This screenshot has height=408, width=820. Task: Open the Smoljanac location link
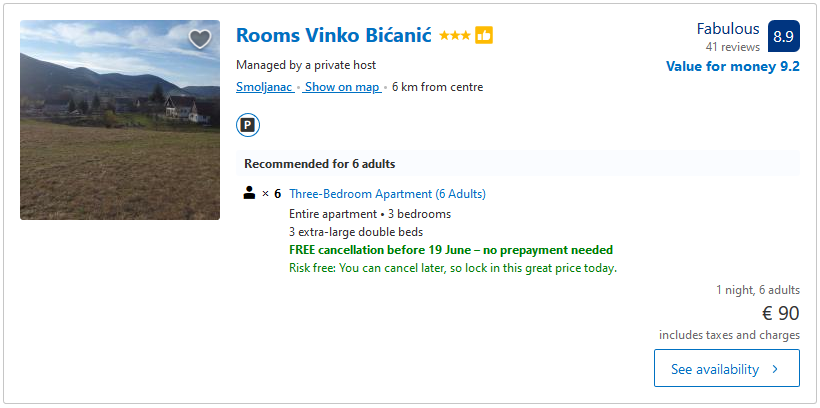(264, 87)
